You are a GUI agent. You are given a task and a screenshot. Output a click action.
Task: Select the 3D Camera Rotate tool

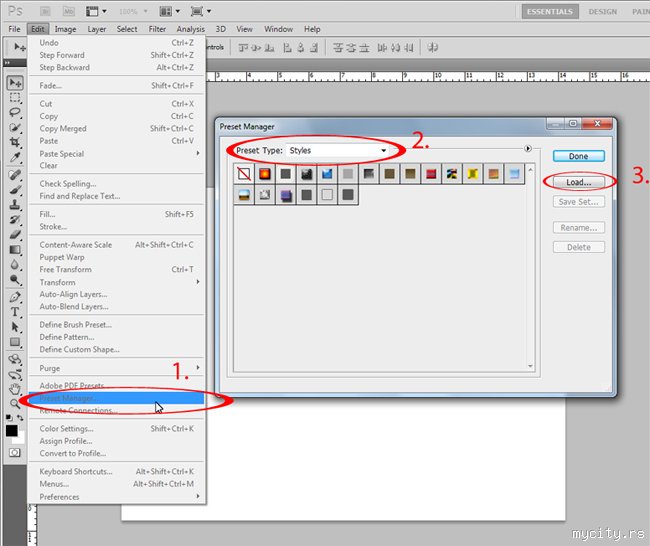tap(15, 375)
